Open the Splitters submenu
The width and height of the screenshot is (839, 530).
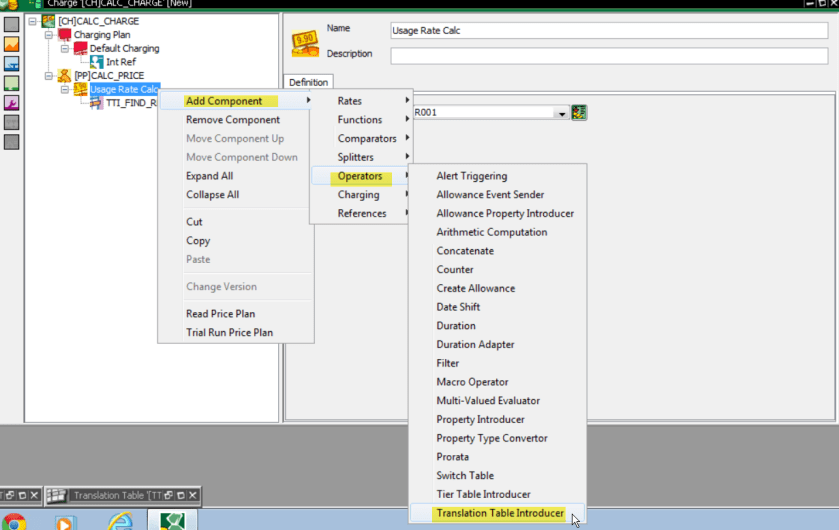pyautogui.click(x=361, y=157)
